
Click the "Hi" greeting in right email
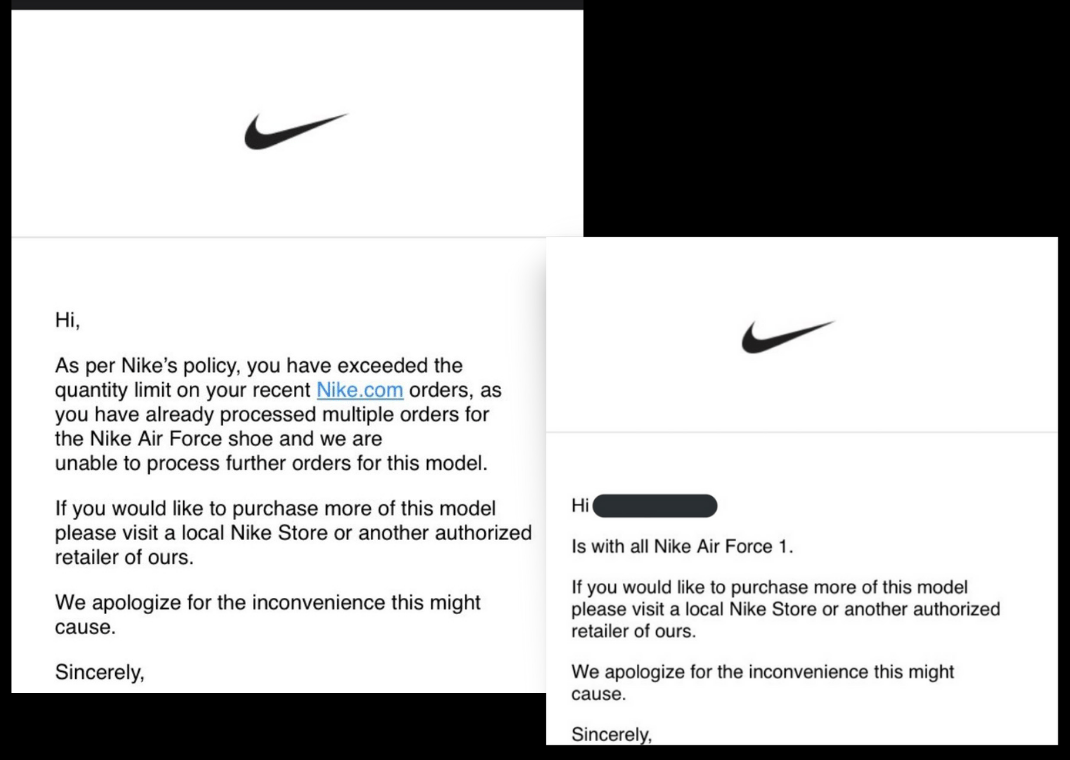point(580,506)
